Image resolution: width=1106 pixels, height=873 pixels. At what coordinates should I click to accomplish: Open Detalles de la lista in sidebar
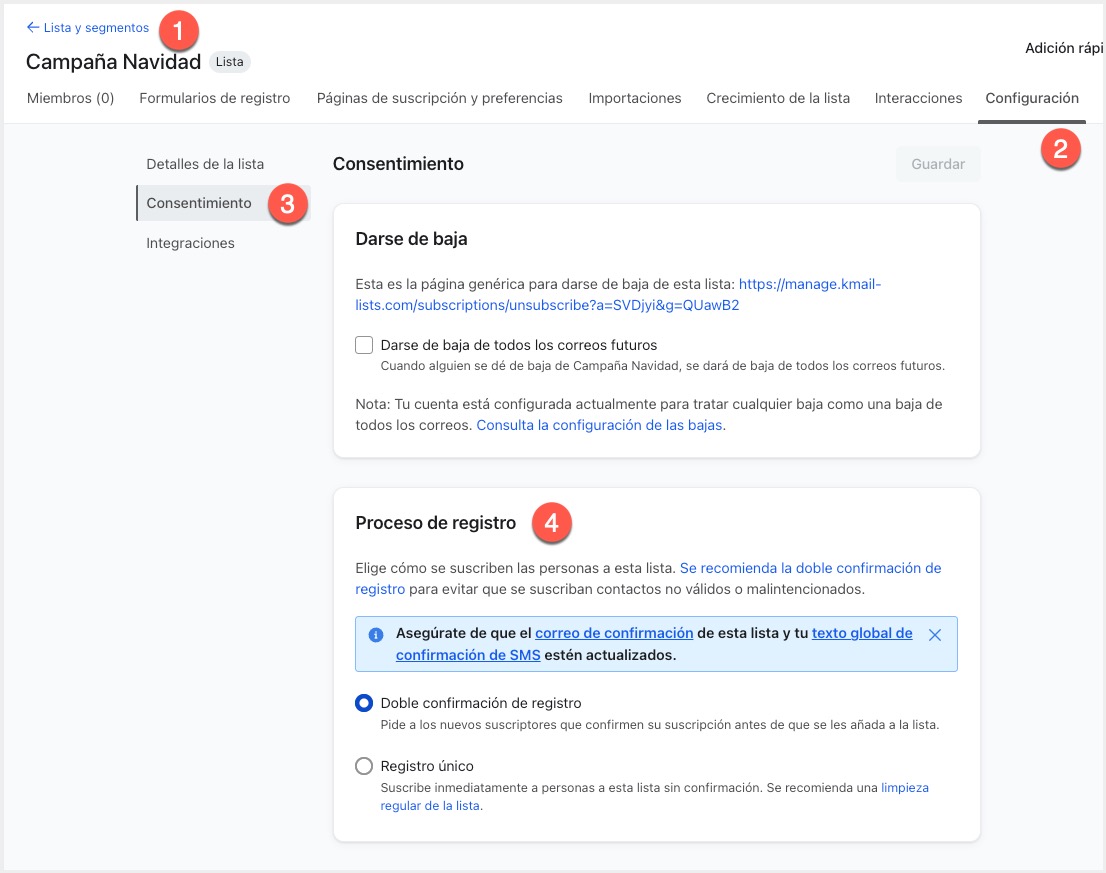pos(205,163)
